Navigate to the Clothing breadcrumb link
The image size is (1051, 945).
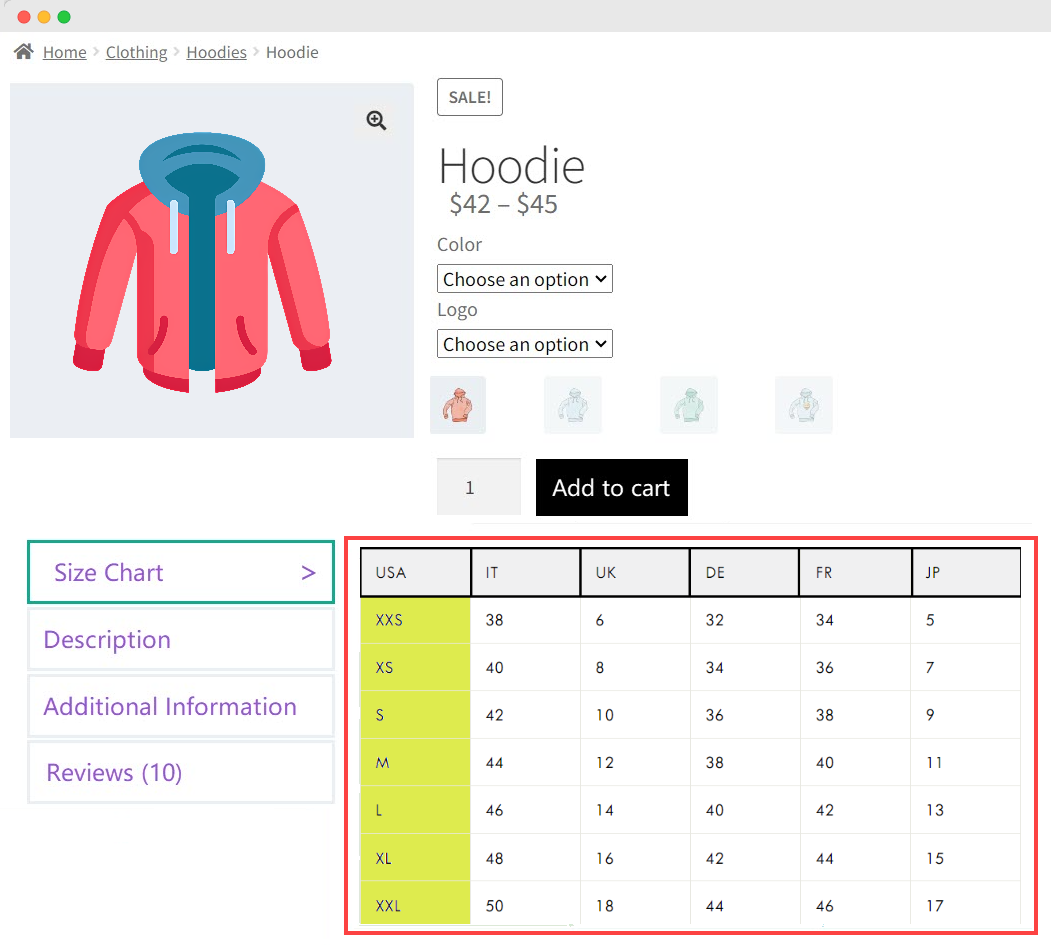click(136, 51)
